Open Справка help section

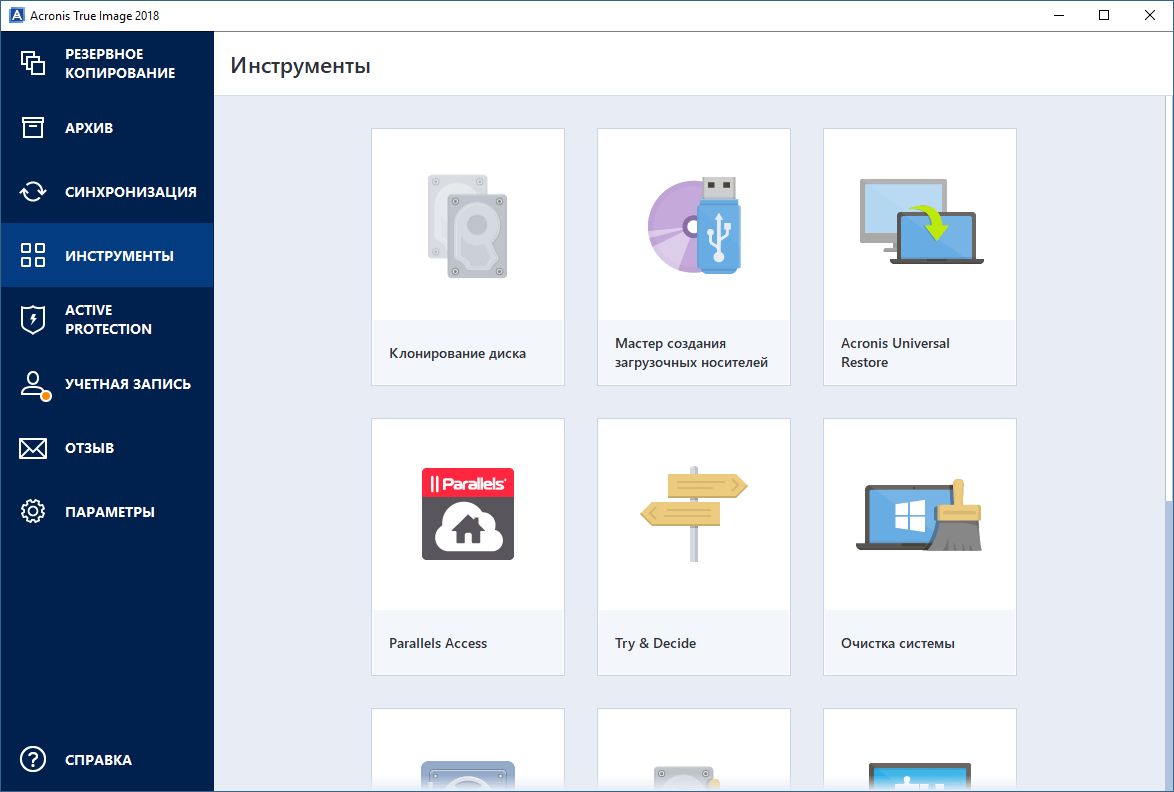(98, 760)
